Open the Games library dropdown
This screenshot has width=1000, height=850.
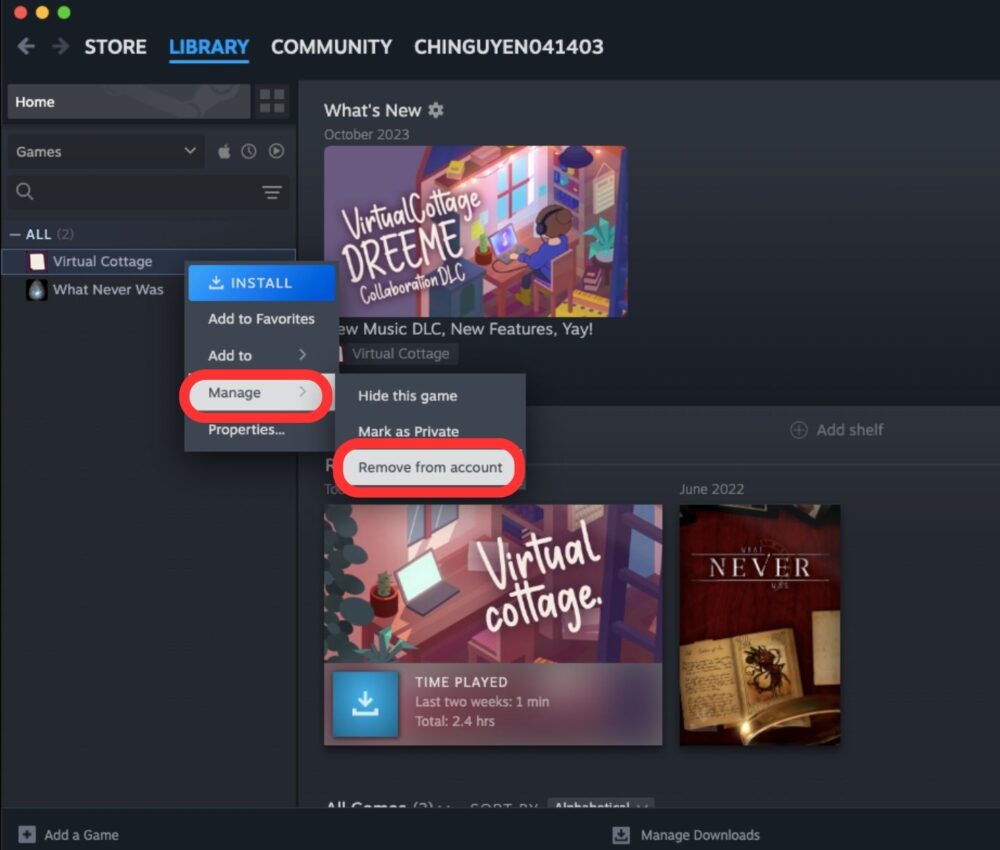click(x=105, y=151)
